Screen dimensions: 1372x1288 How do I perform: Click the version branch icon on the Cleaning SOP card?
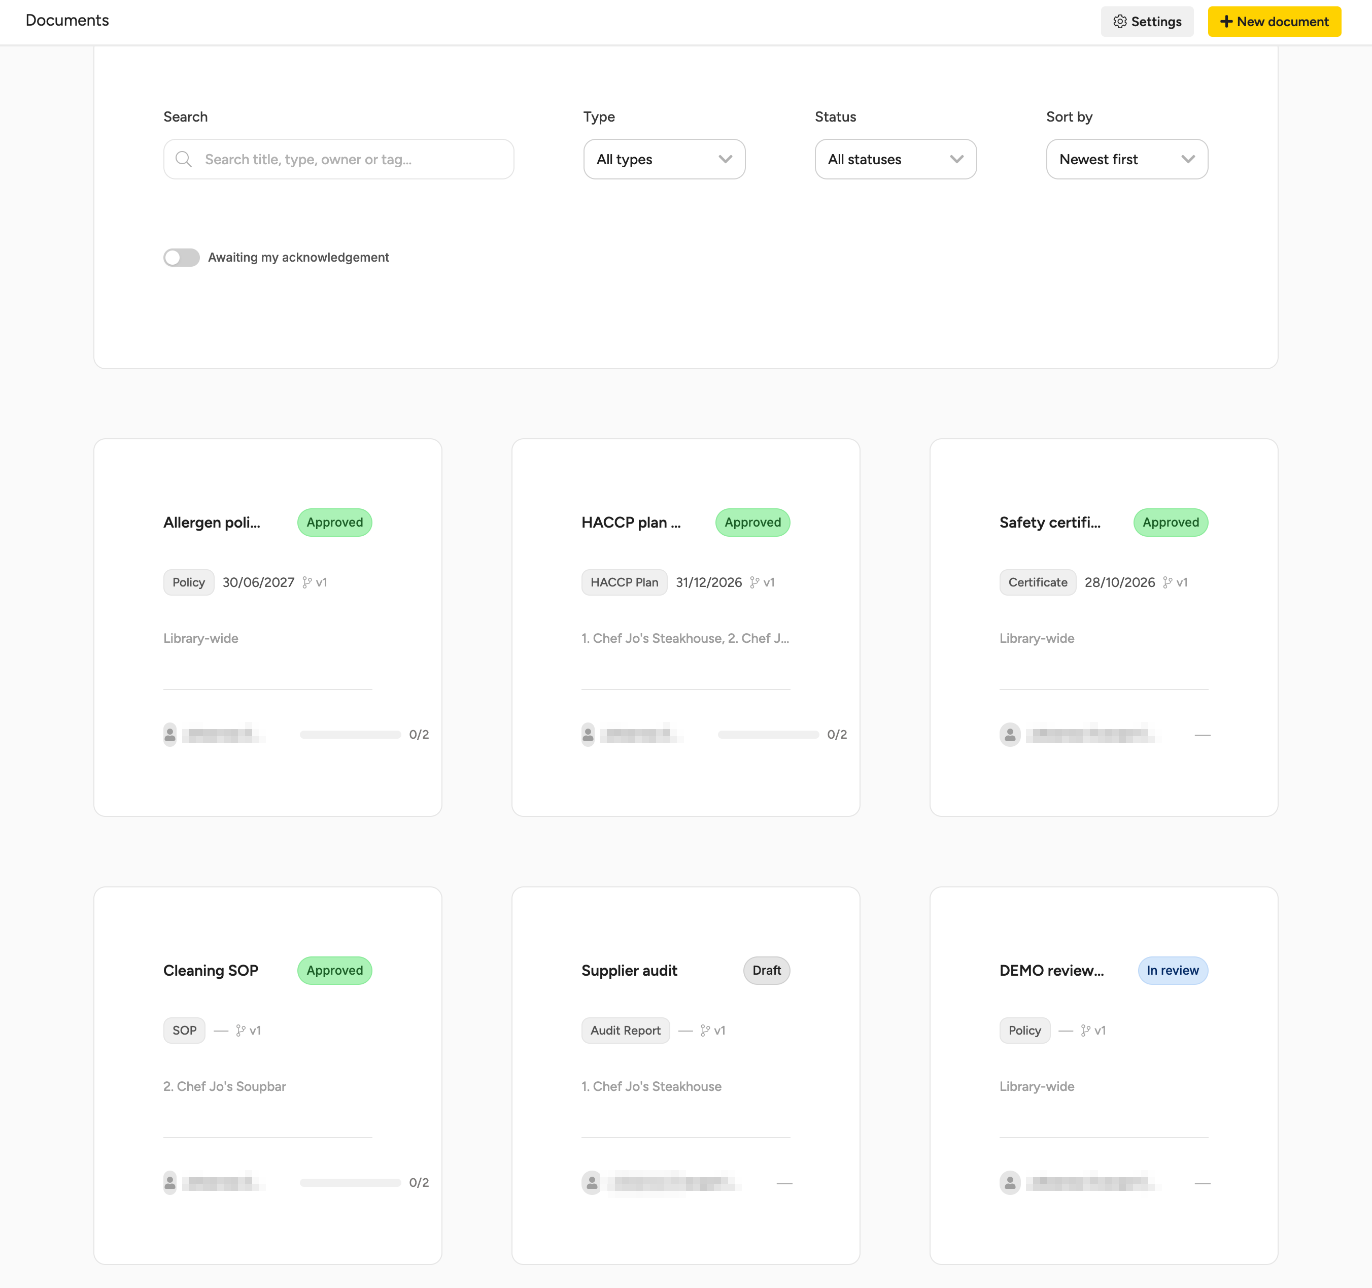point(241,1030)
